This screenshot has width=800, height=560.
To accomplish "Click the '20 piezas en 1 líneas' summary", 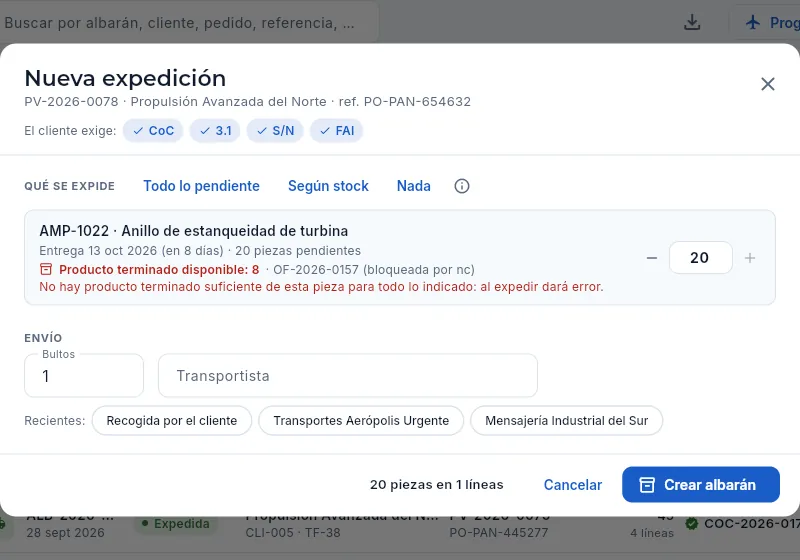I will point(437,485).
